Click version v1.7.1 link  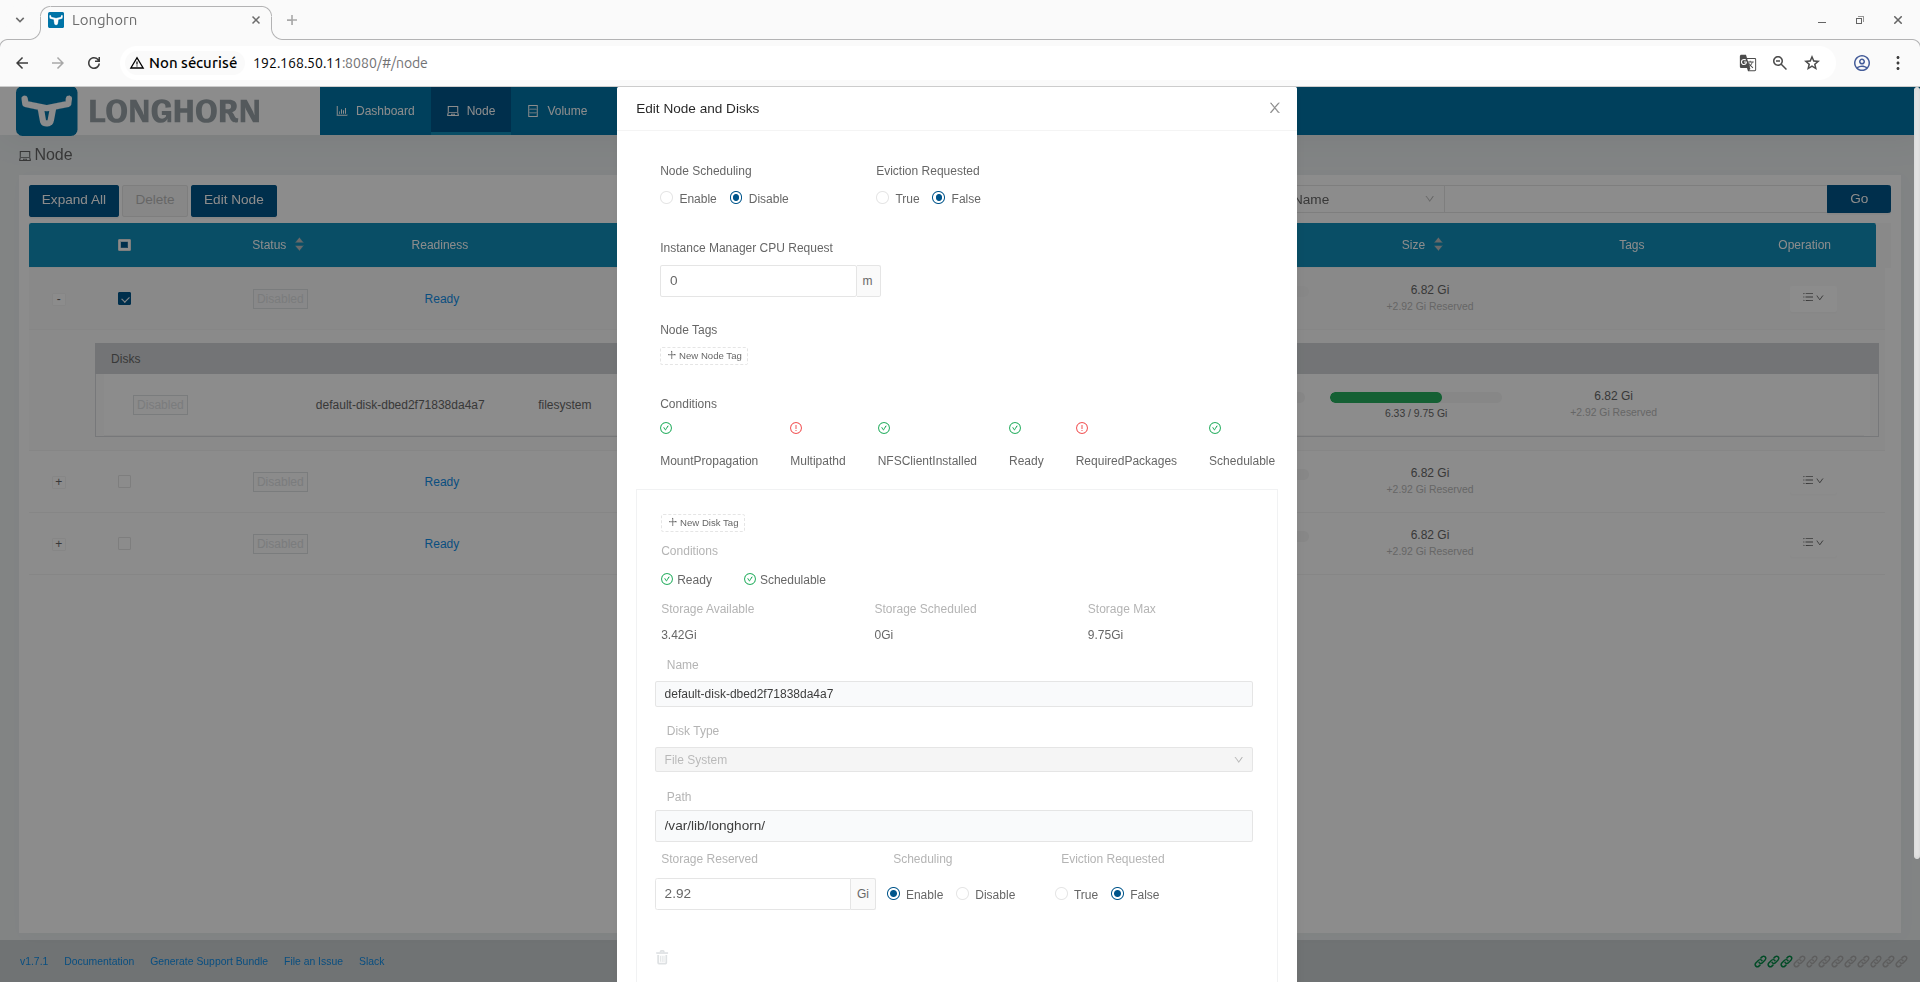(x=34, y=962)
